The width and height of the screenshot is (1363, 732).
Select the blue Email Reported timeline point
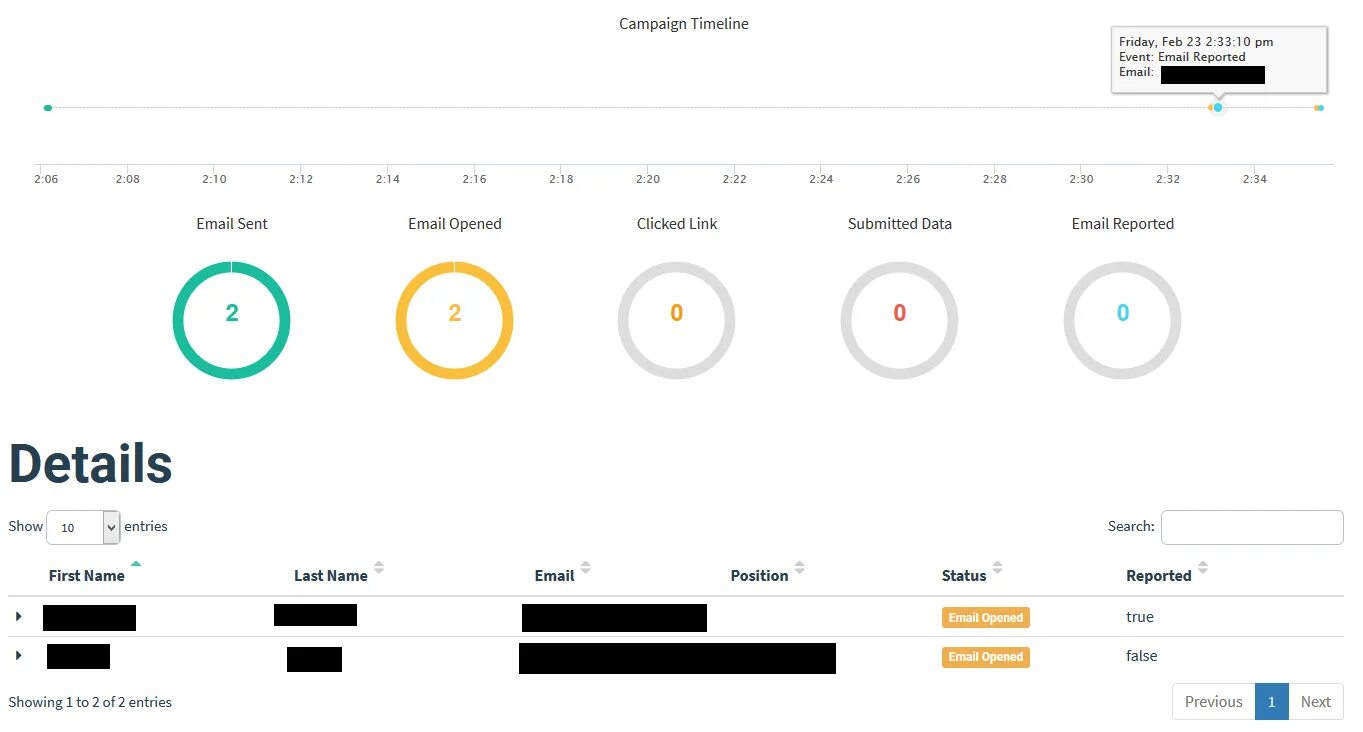click(1218, 107)
